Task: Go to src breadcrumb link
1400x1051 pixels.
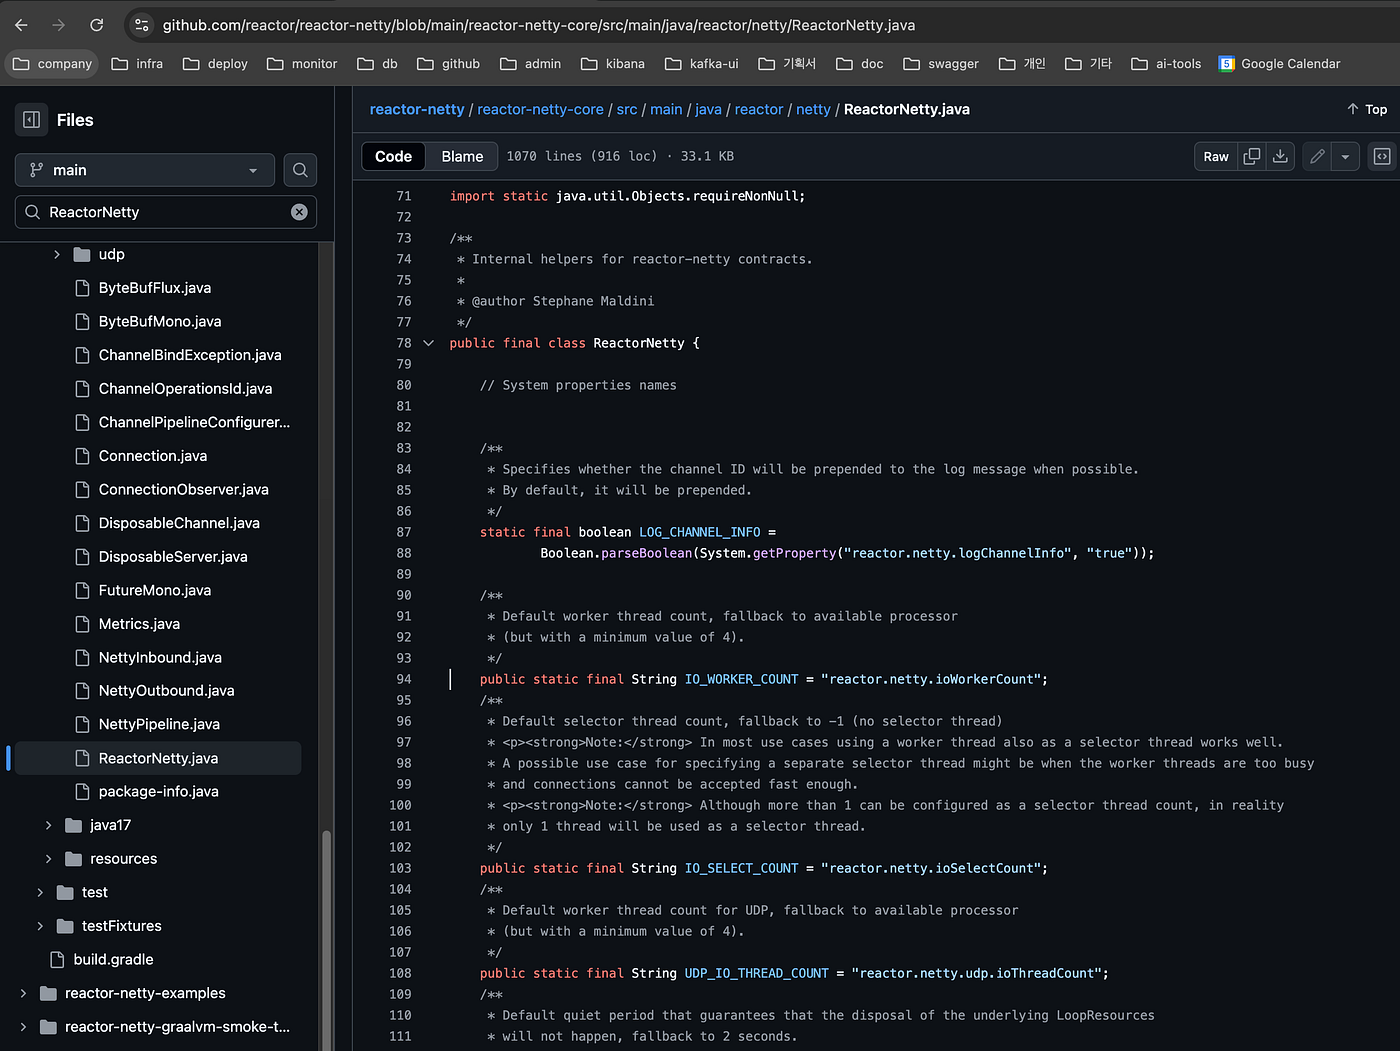Action: (627, 109)
